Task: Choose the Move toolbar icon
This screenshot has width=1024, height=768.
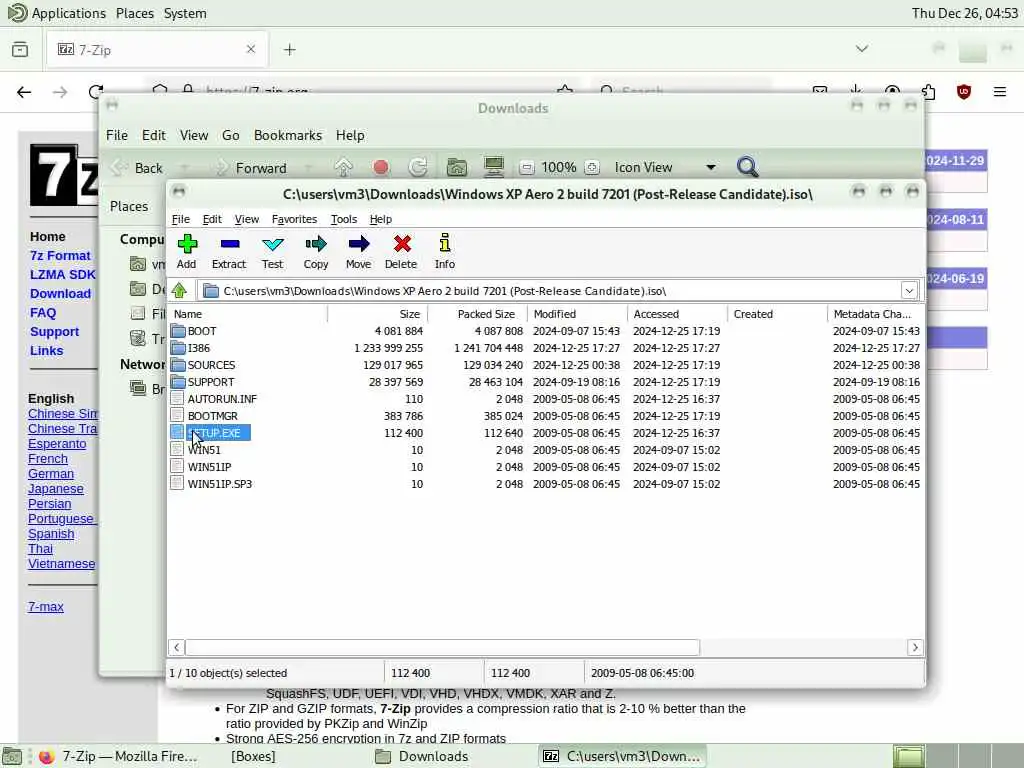Action: point(359,251)
